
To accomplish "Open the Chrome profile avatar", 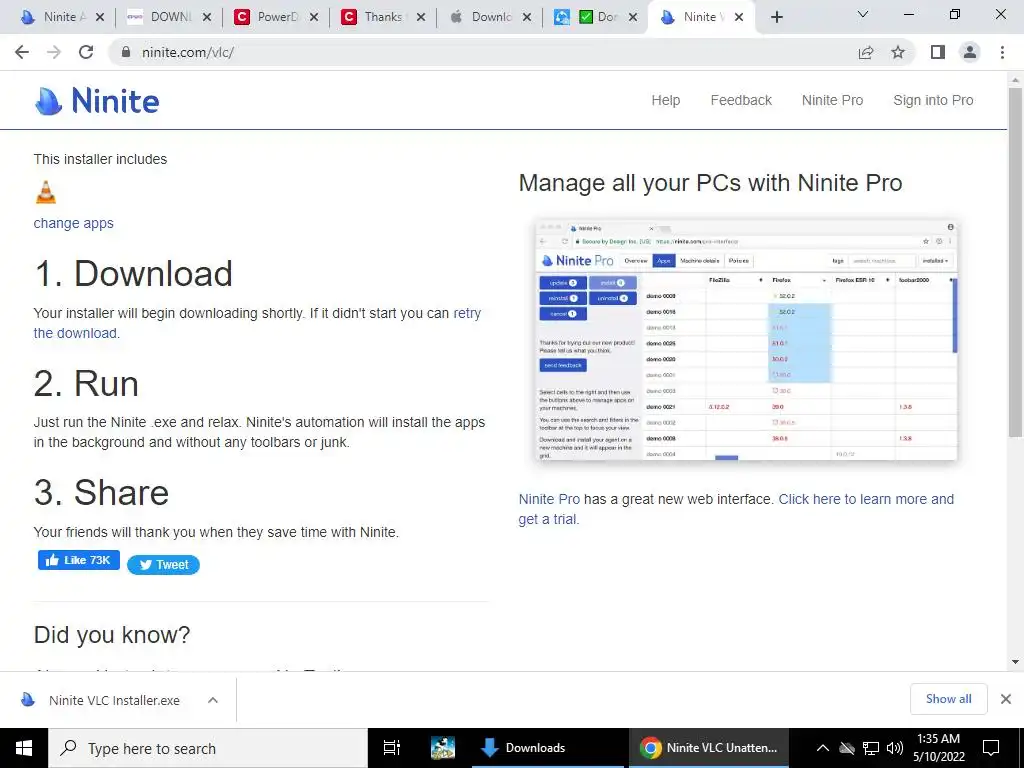I will [970, 52].
